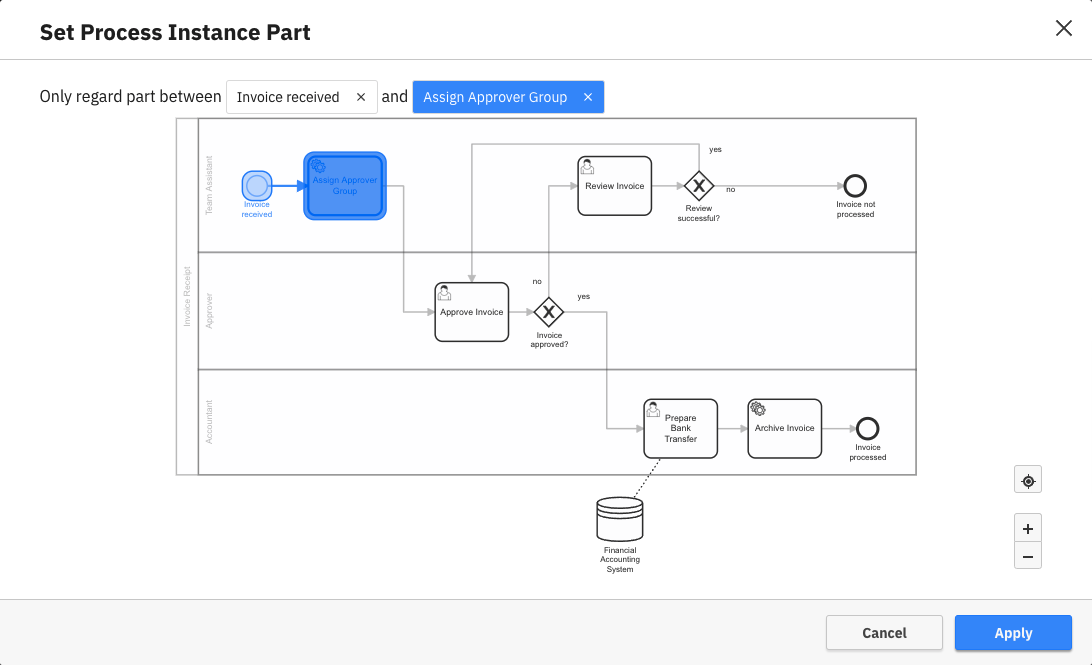Image resolution: width=1092 pixels, height=665 pixels.
Task: Cancel the Set Process Instance Part dialog
Action: [x=884, y=632]
